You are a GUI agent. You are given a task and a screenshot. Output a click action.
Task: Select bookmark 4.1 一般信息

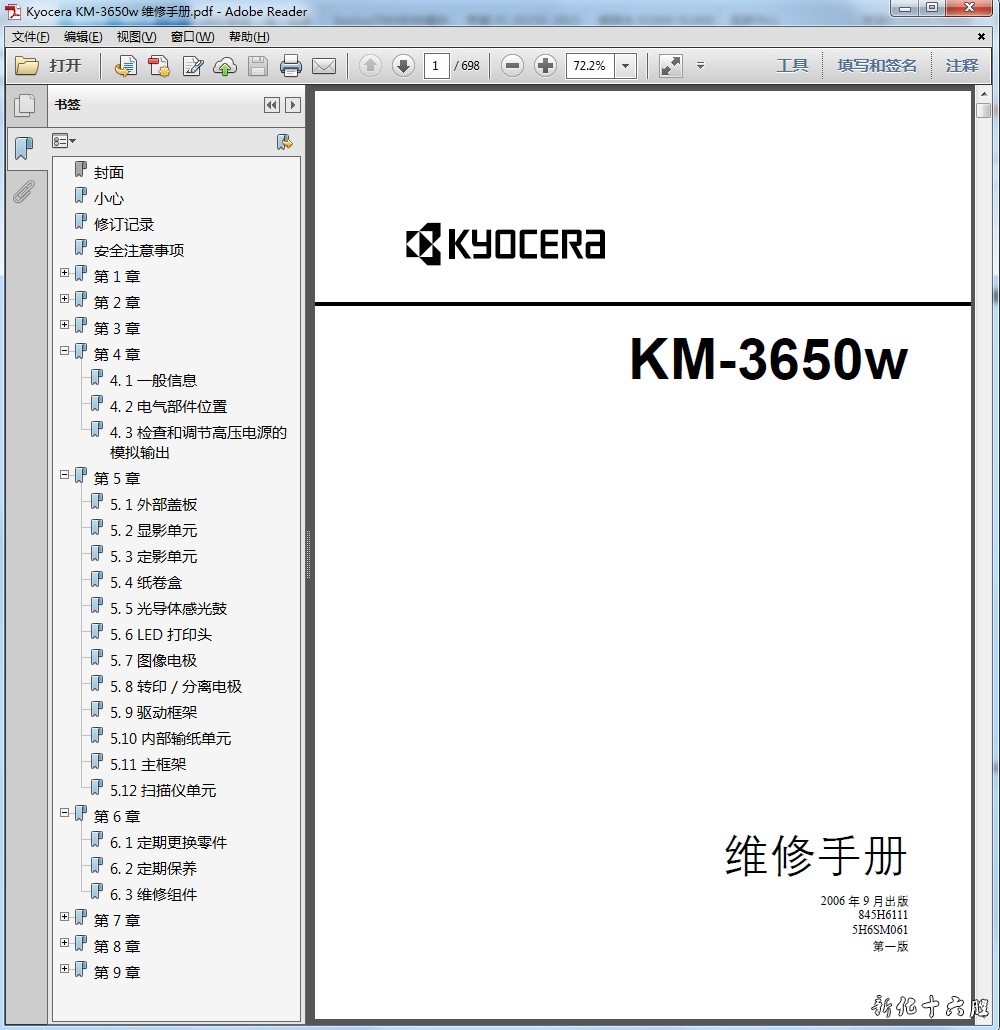tap(153, 380)
